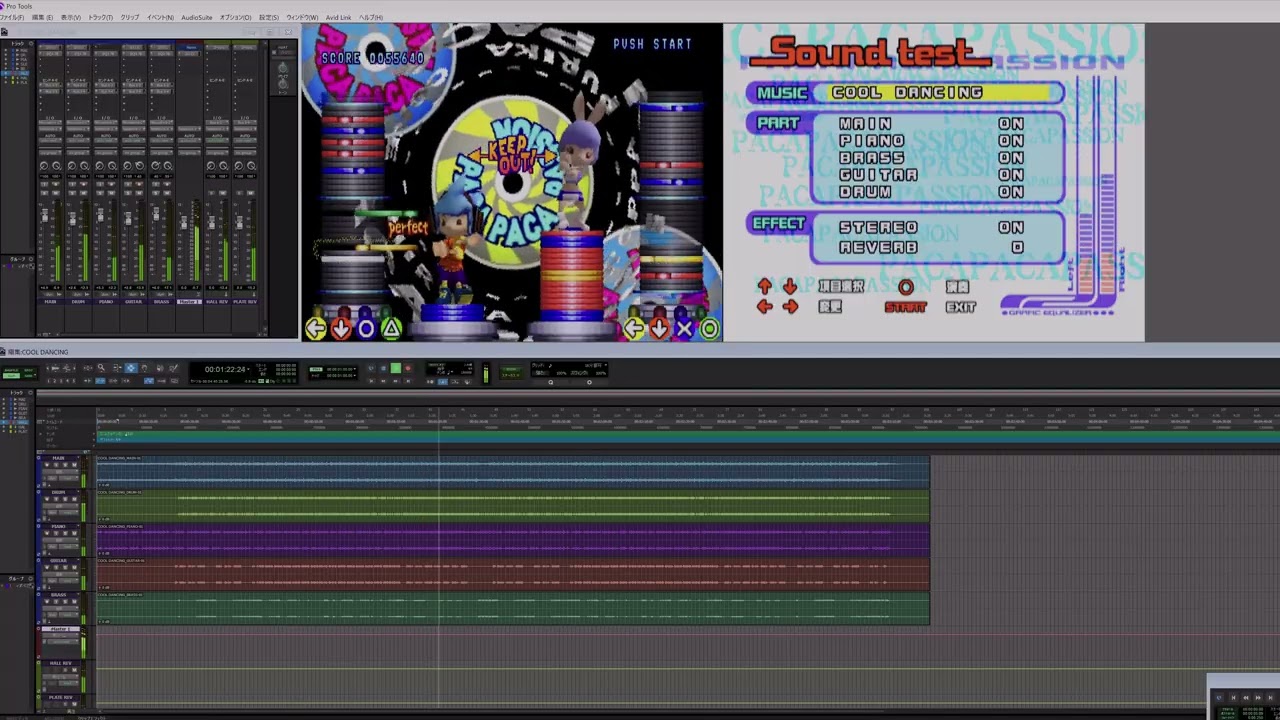Enable Shuffle edit mode
The height and width of the screenshot is (720, 1280).
[x=9, y=369]
